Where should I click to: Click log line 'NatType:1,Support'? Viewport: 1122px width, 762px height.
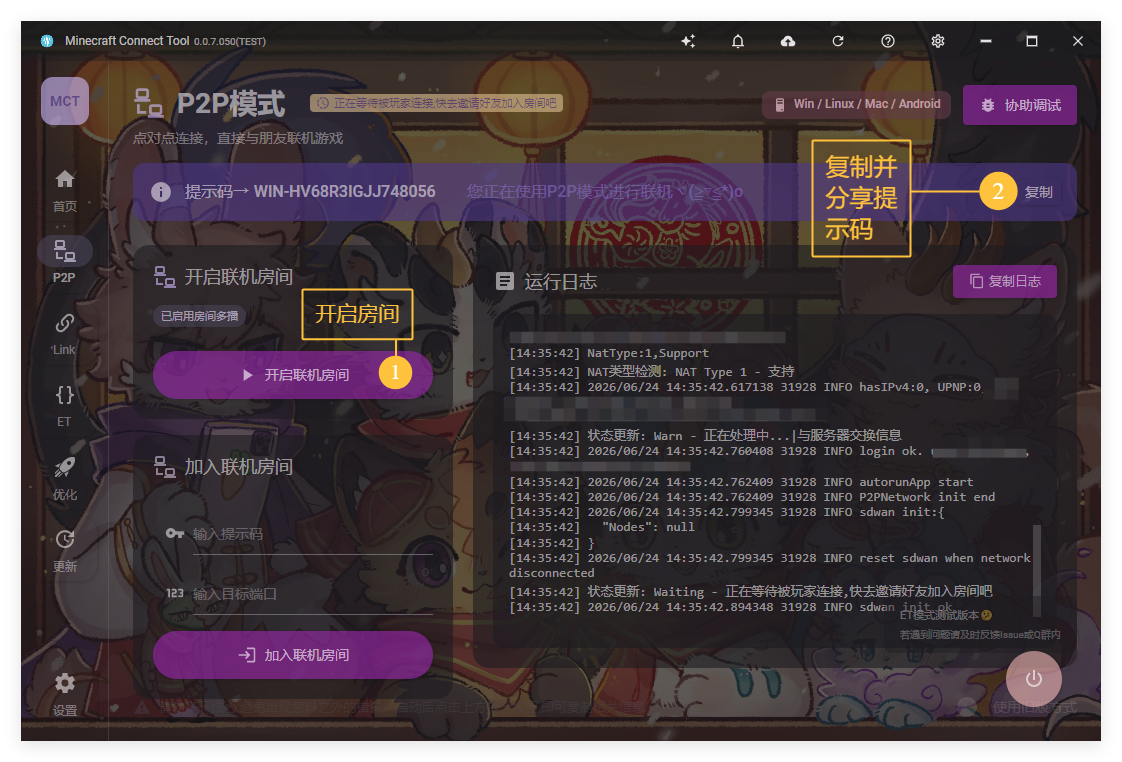[x=609, y=353]
